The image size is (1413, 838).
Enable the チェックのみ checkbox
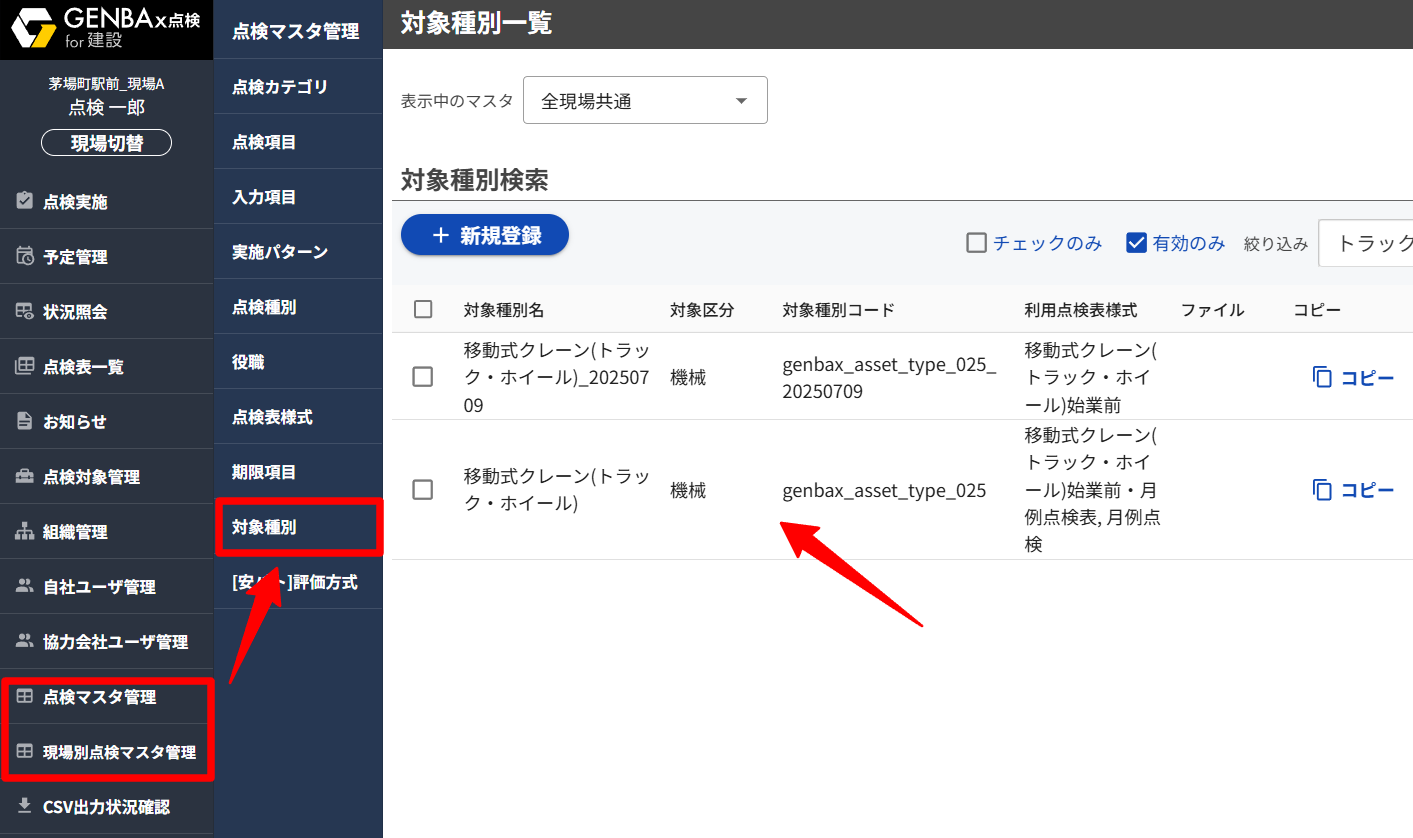click(977, 243)
